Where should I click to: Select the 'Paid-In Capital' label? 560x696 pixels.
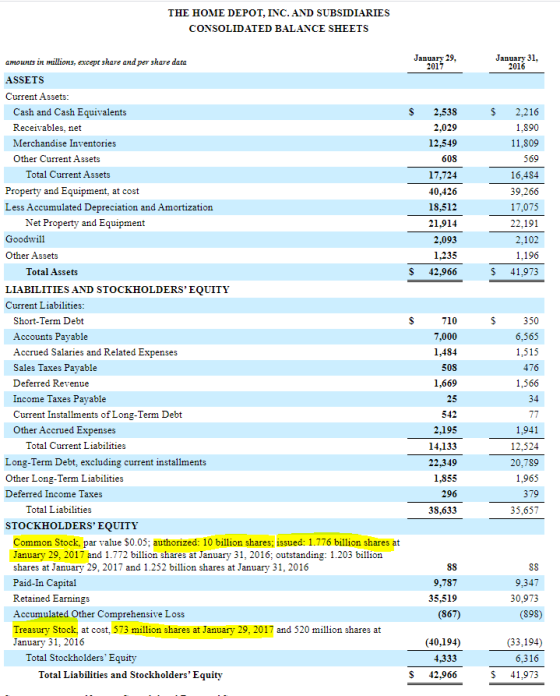[x=44, y=583]
